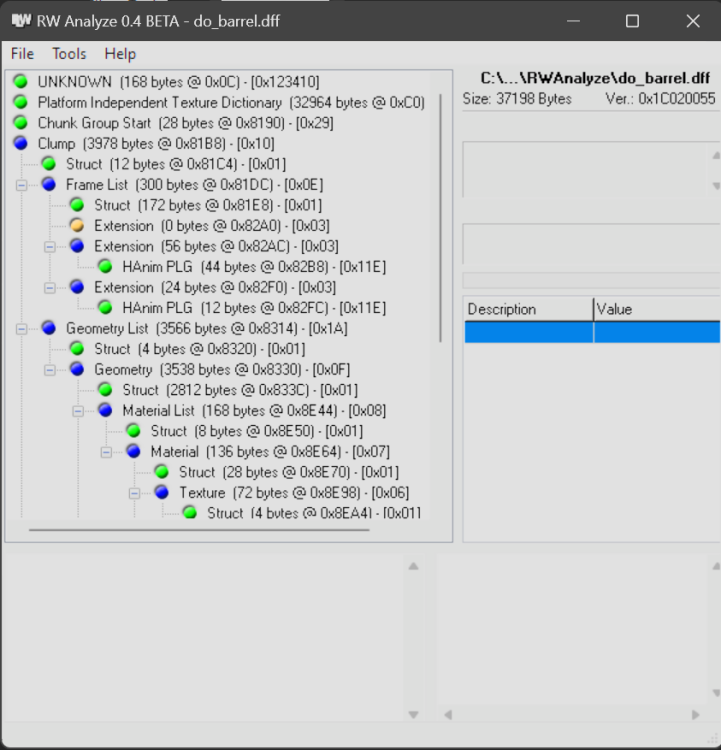Screen dimensions: 721x750
Task: Collapse the Texture node
Action: tap(134, 492)
